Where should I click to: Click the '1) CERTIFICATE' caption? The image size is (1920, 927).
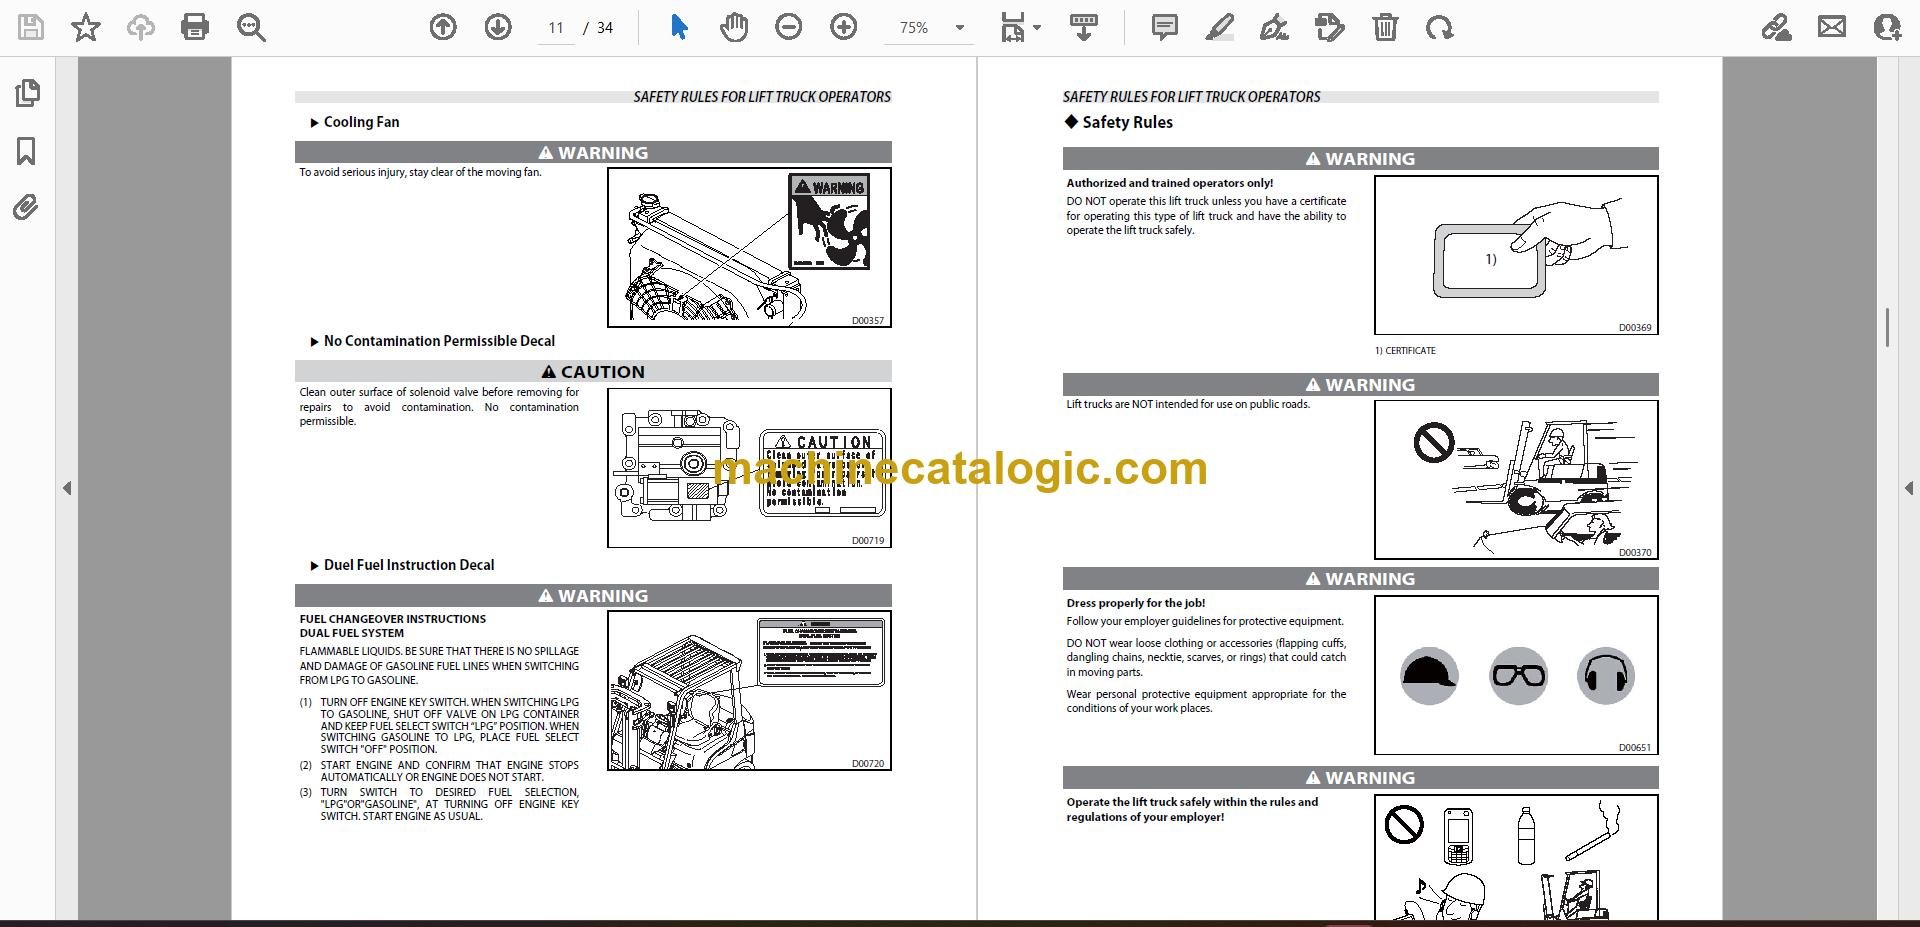pyautogui.click(x=1404, y=351)
